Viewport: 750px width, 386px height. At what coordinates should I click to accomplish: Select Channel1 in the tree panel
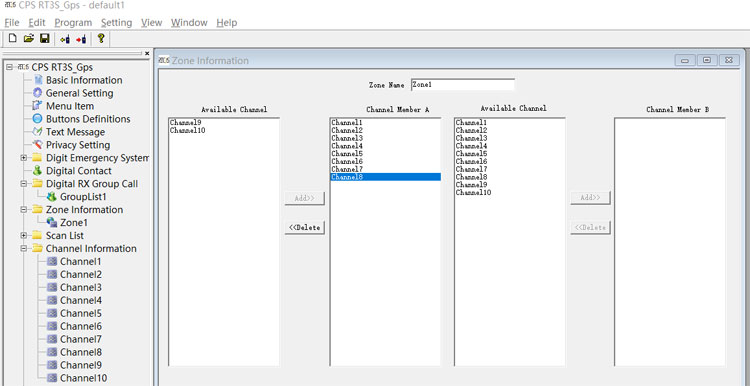80,262
